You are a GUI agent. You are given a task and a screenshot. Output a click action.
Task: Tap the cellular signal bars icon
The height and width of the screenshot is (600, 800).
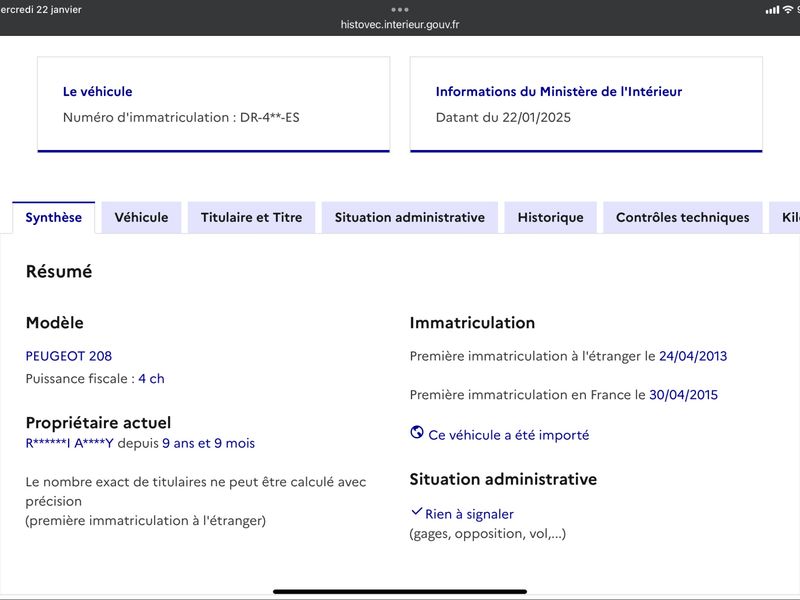(772, 10)
